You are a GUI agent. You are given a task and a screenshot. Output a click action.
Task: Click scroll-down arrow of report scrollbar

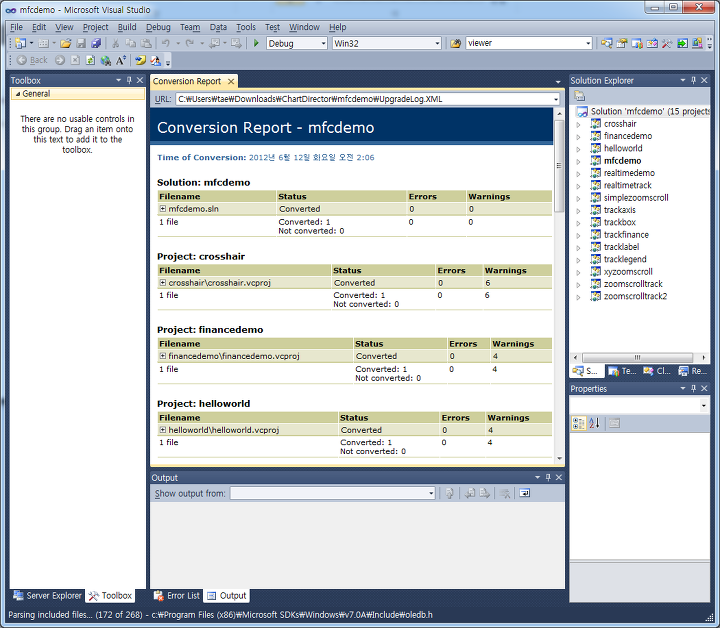click(559, 458)
